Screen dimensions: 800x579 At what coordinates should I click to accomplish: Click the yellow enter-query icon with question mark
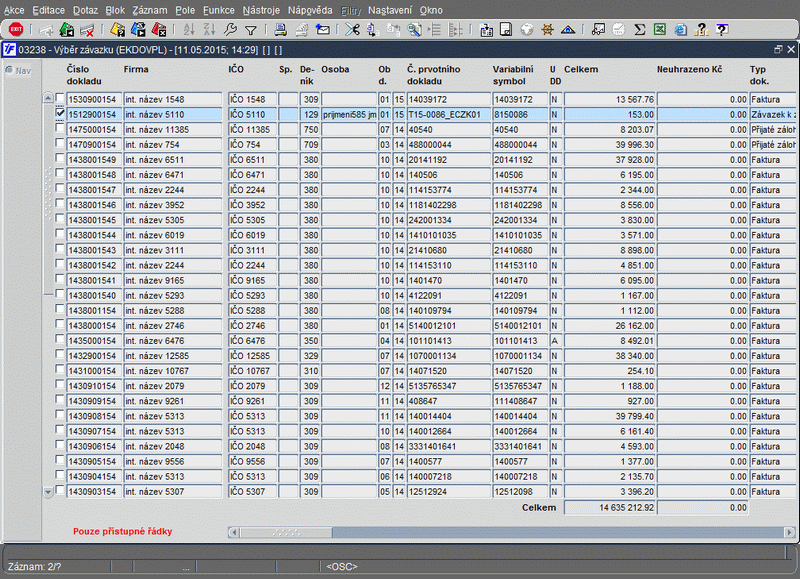click(x=117, y=30)
